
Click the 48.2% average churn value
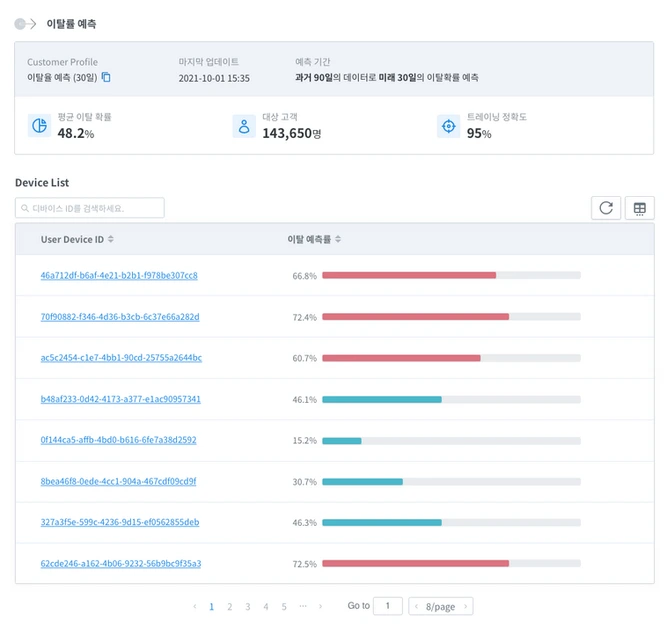[x=76, y=134]
